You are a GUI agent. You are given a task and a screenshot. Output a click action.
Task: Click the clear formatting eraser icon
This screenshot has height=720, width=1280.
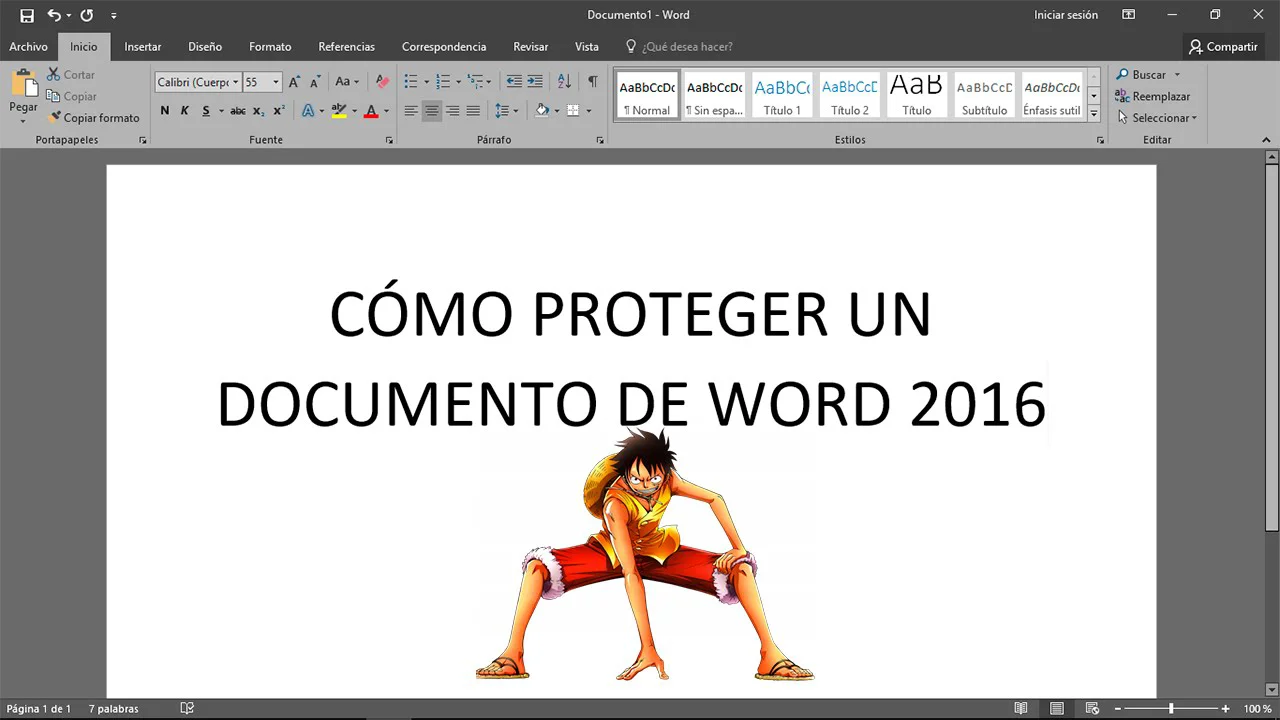(x=382, y=82)
